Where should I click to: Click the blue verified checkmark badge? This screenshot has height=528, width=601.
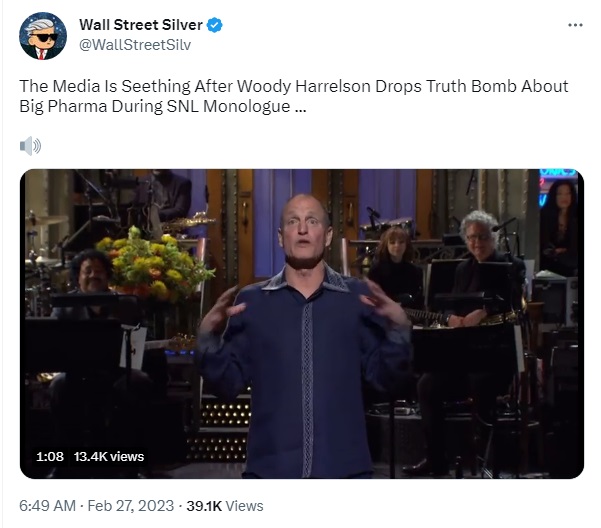(215, 25)
